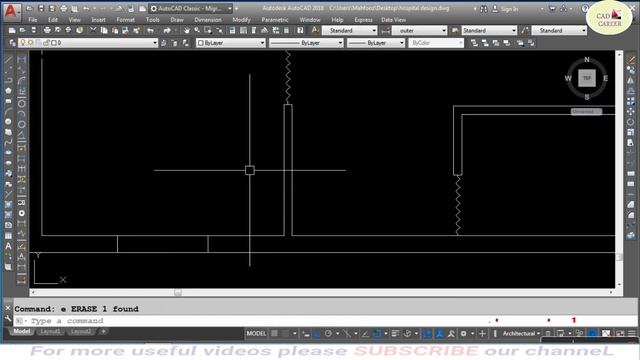The image size is (640, 360).
Task: Select the Pan hand tool
Action: 187,31
